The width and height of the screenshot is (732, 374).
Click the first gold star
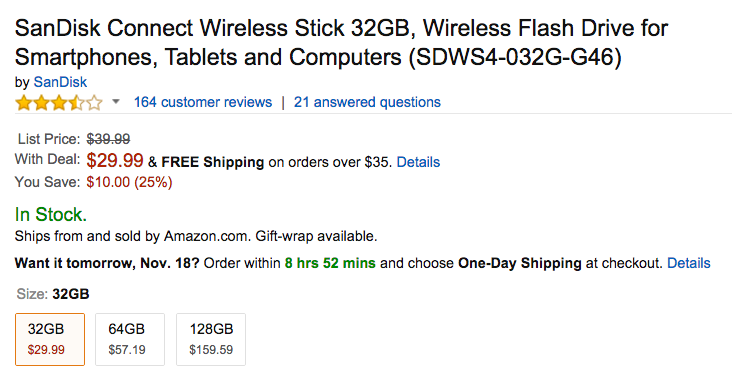[x=23, y=102]
